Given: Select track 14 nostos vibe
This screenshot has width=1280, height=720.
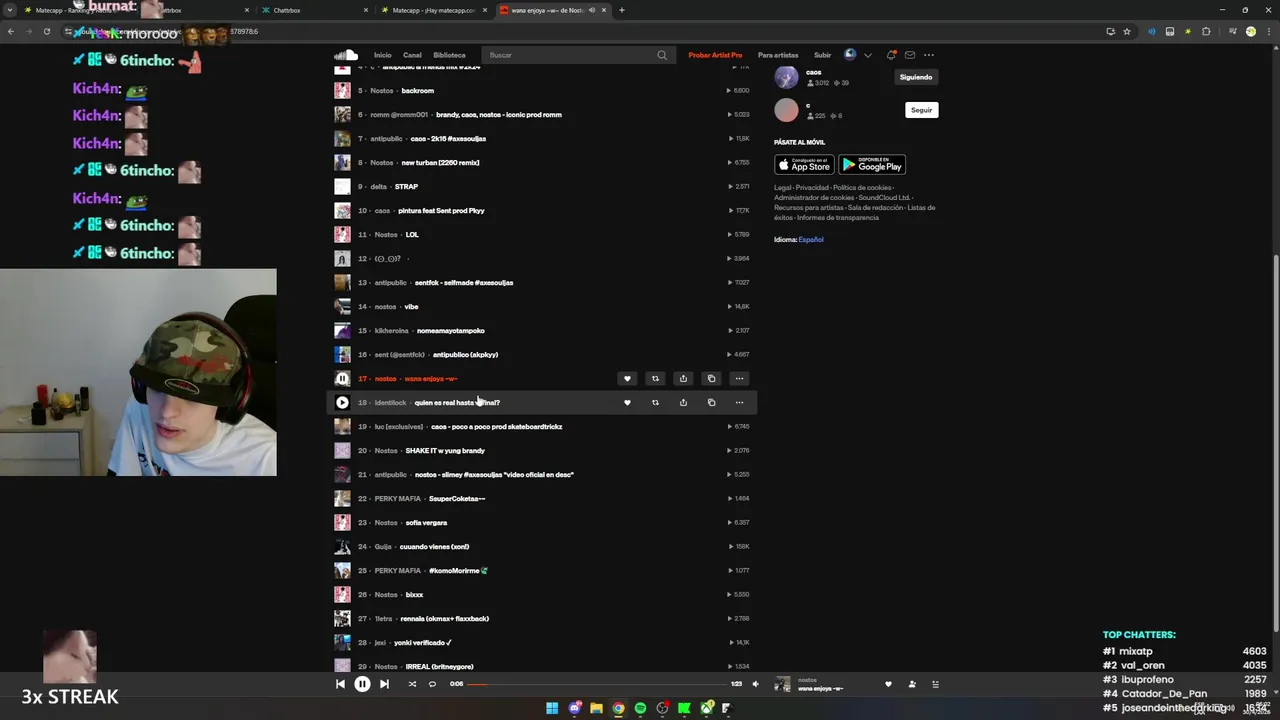Looking at the screenshot, I should [x=540, y=306].
